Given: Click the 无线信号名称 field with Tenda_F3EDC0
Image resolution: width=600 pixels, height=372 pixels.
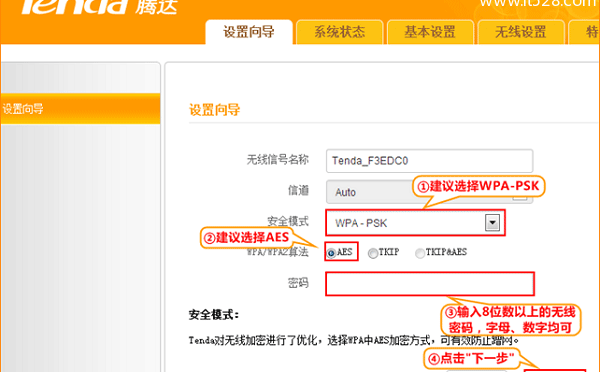Looking at the screenshot, I should pyautogui.click(x=429, y=161).
